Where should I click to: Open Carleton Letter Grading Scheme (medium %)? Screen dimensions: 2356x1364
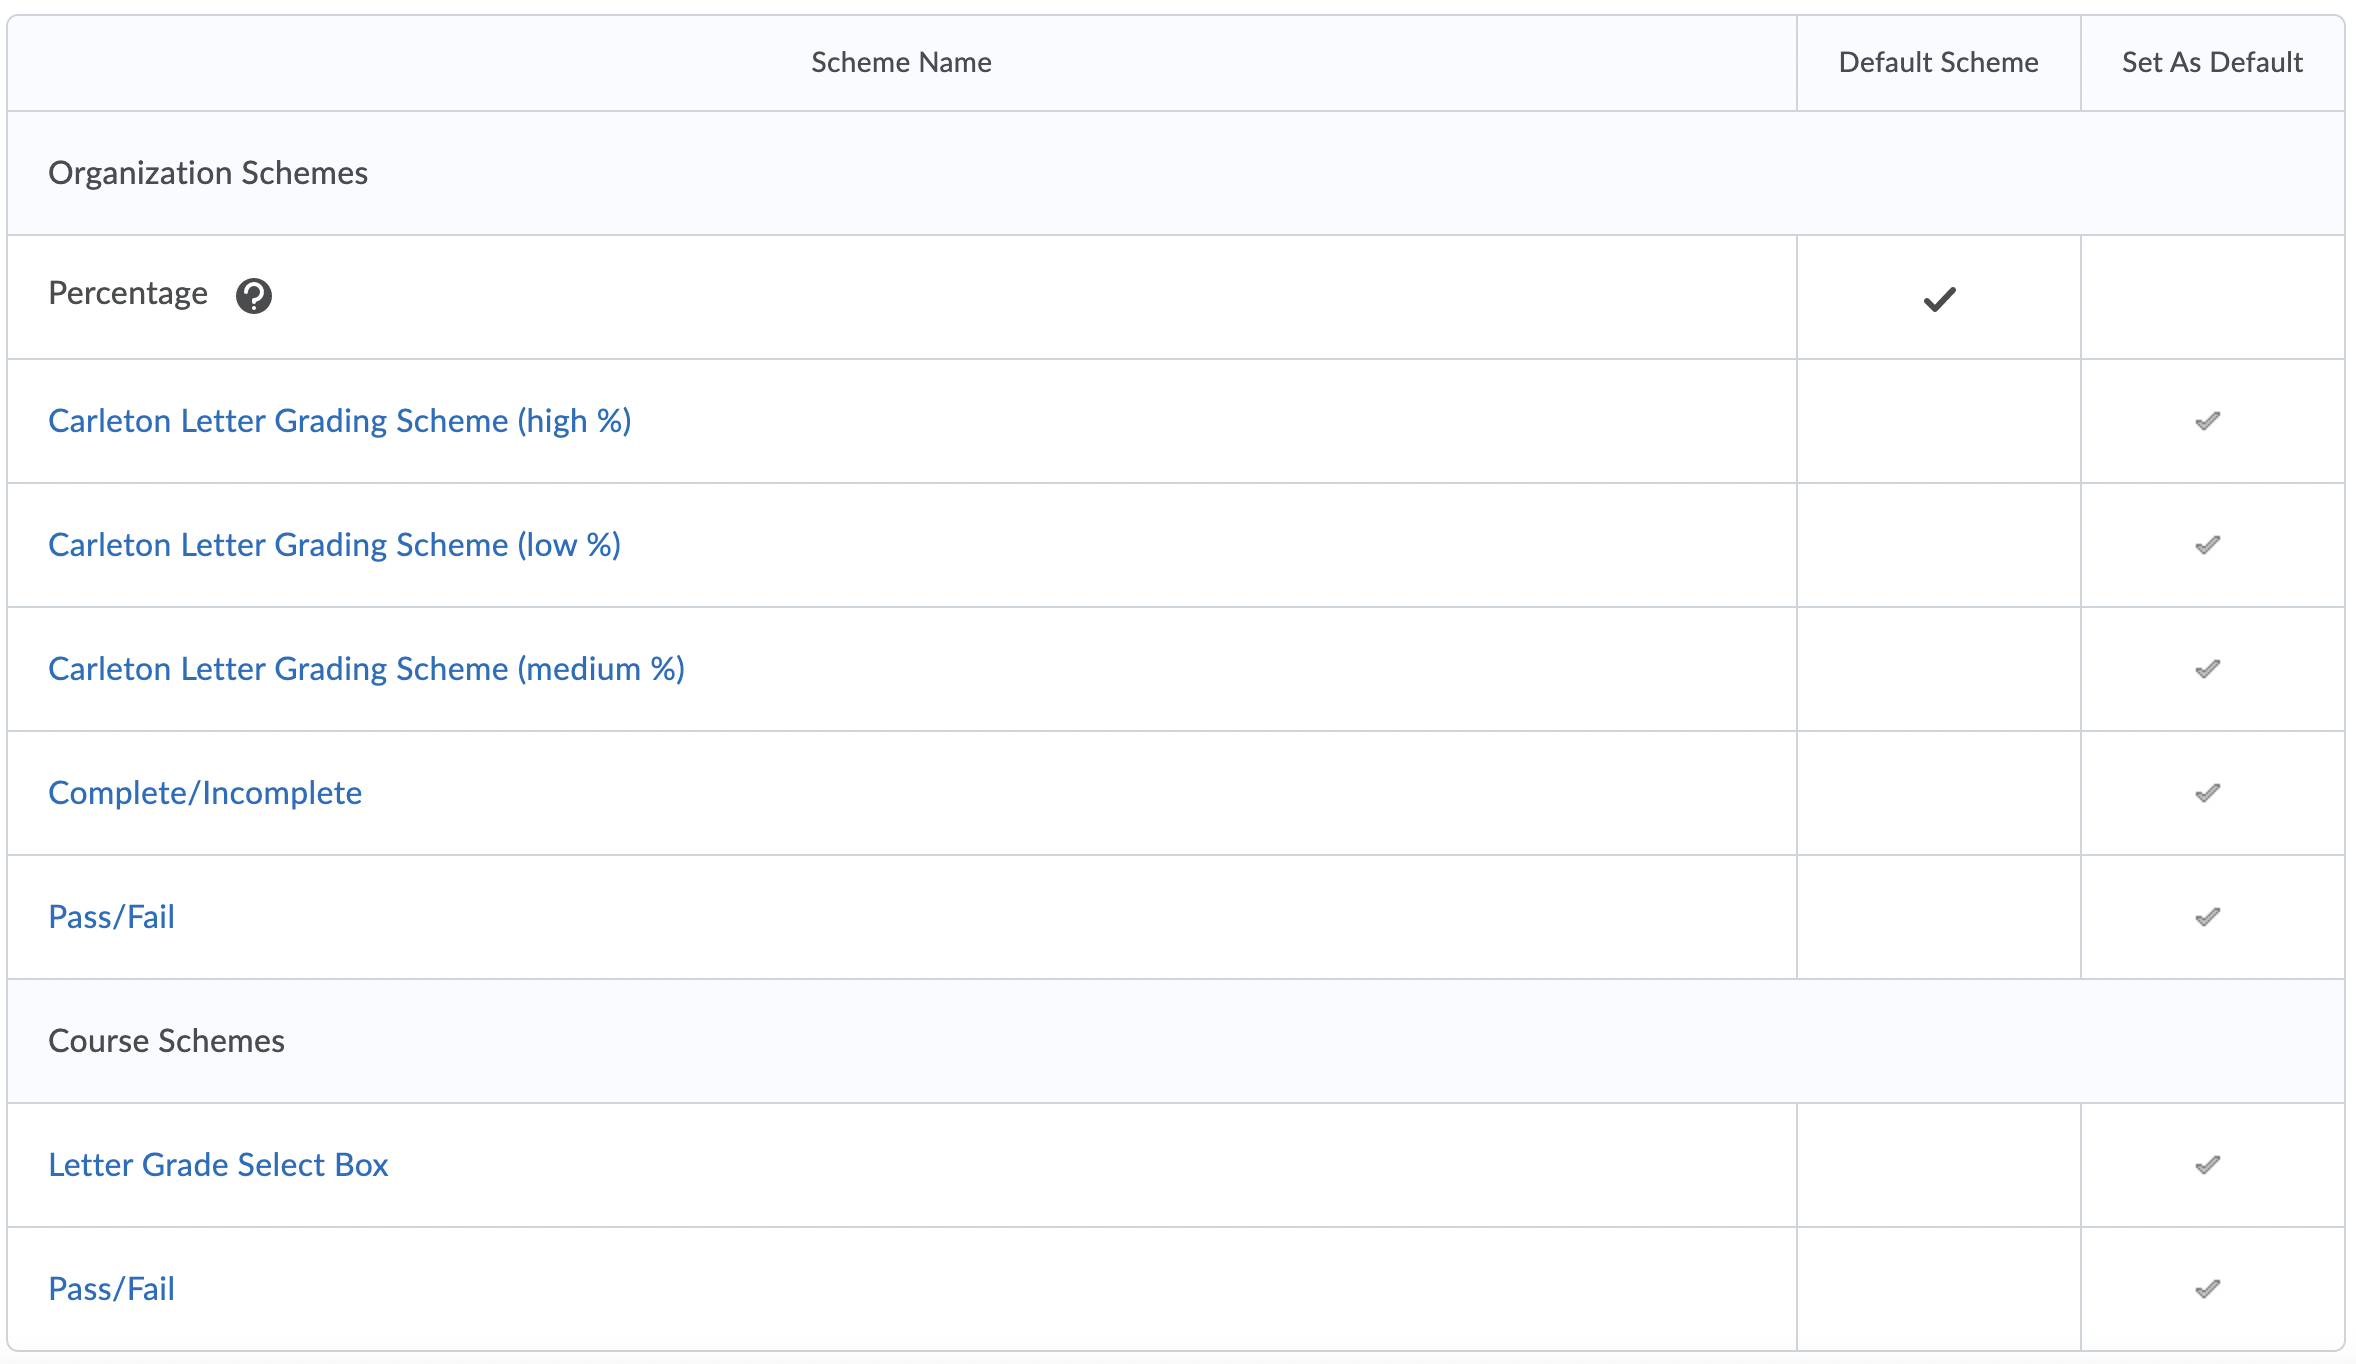366,669
